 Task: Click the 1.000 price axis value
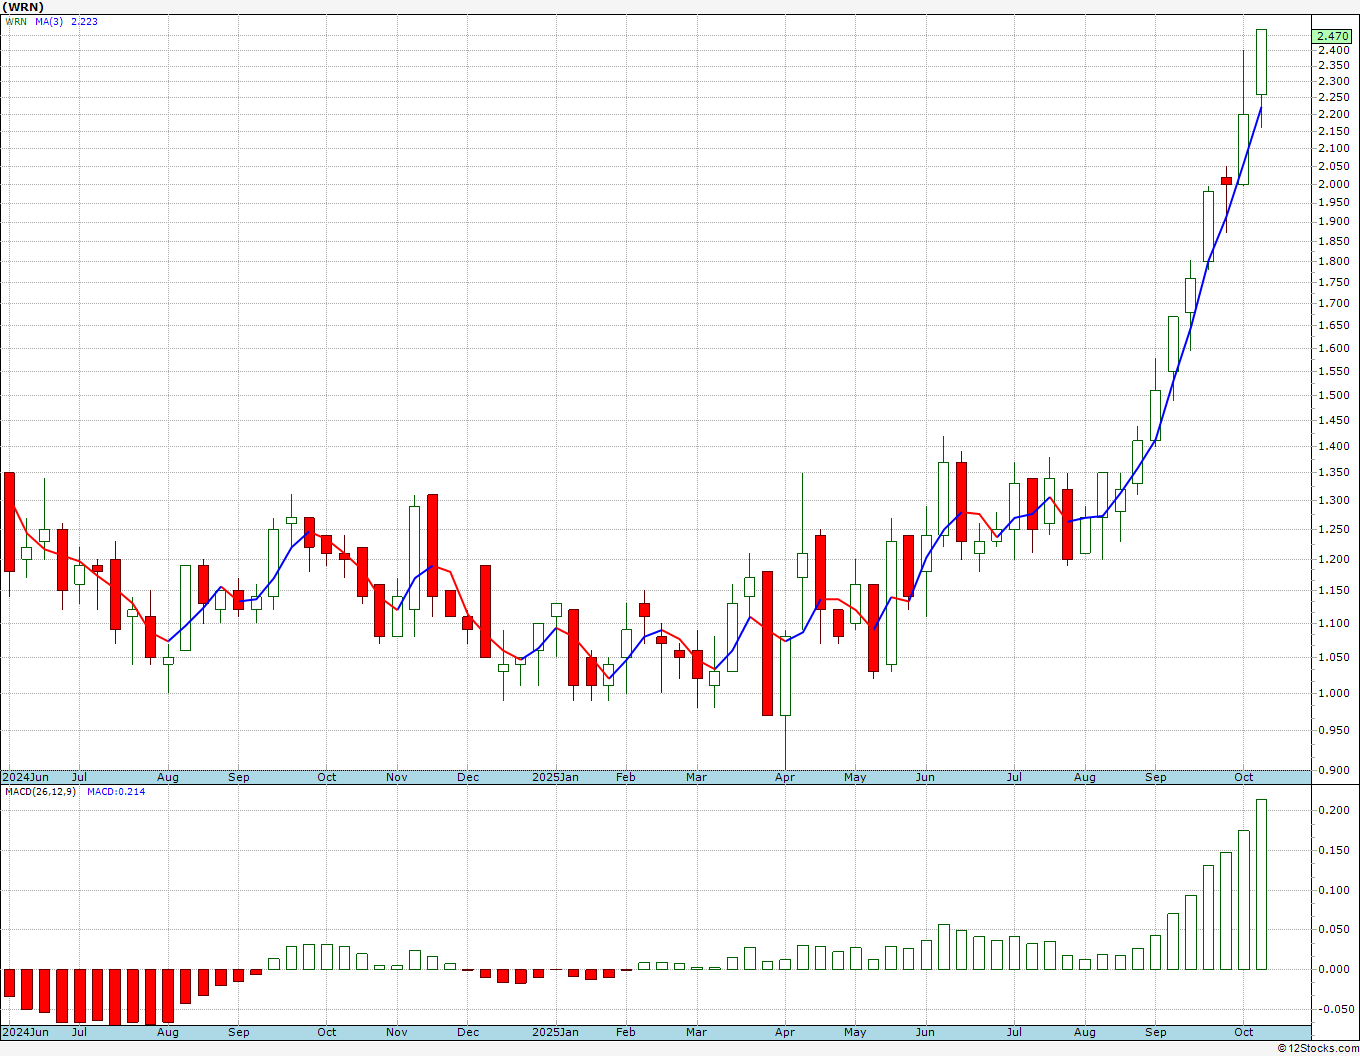[x=1333, y=693]
